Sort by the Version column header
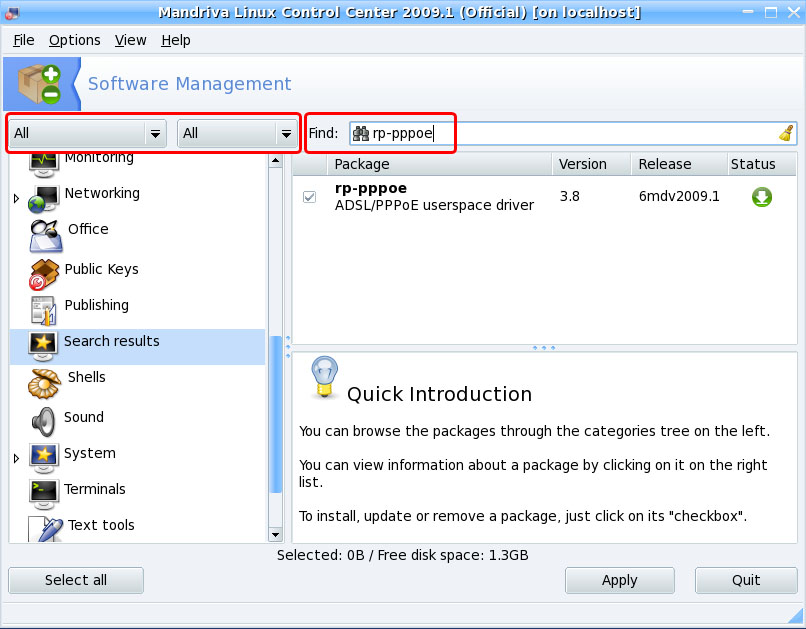The width and height of the screenshot is (806, 629). click(592, 164)
